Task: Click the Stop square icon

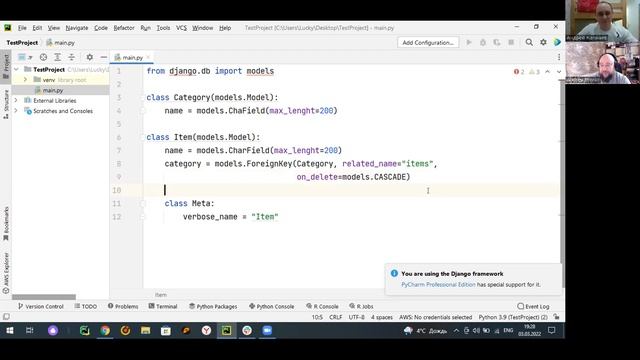Action: pos(511,42)
